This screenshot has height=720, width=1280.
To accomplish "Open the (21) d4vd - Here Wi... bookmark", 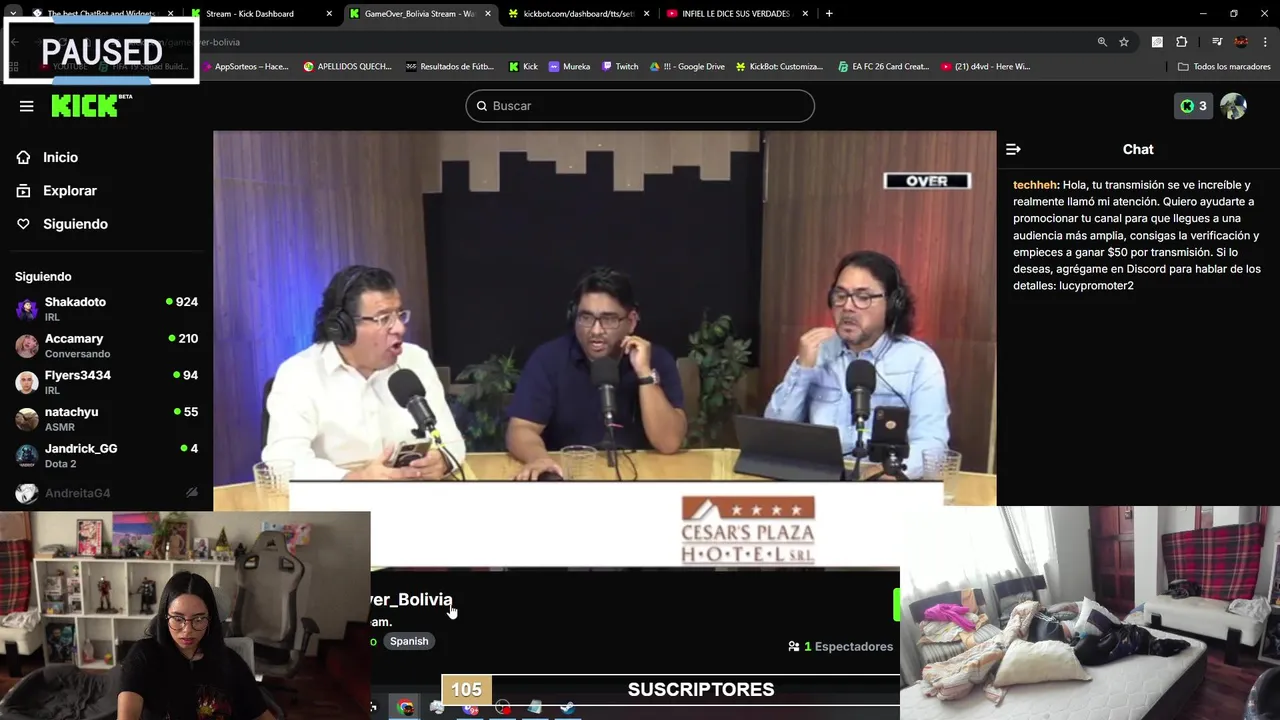I will point(986,67).
